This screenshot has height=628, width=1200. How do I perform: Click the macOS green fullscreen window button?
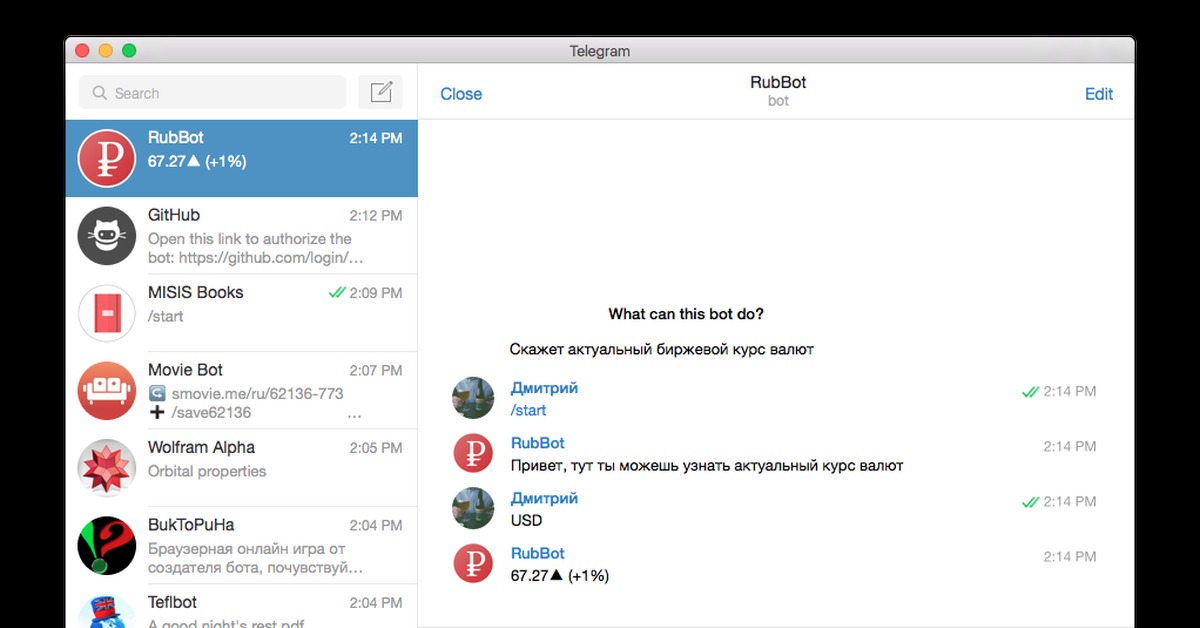129,51
